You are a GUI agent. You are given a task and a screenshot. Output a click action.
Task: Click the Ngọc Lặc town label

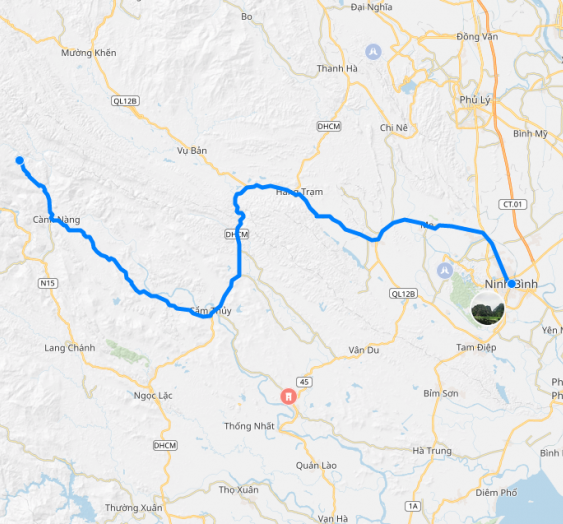coord(153,396)
